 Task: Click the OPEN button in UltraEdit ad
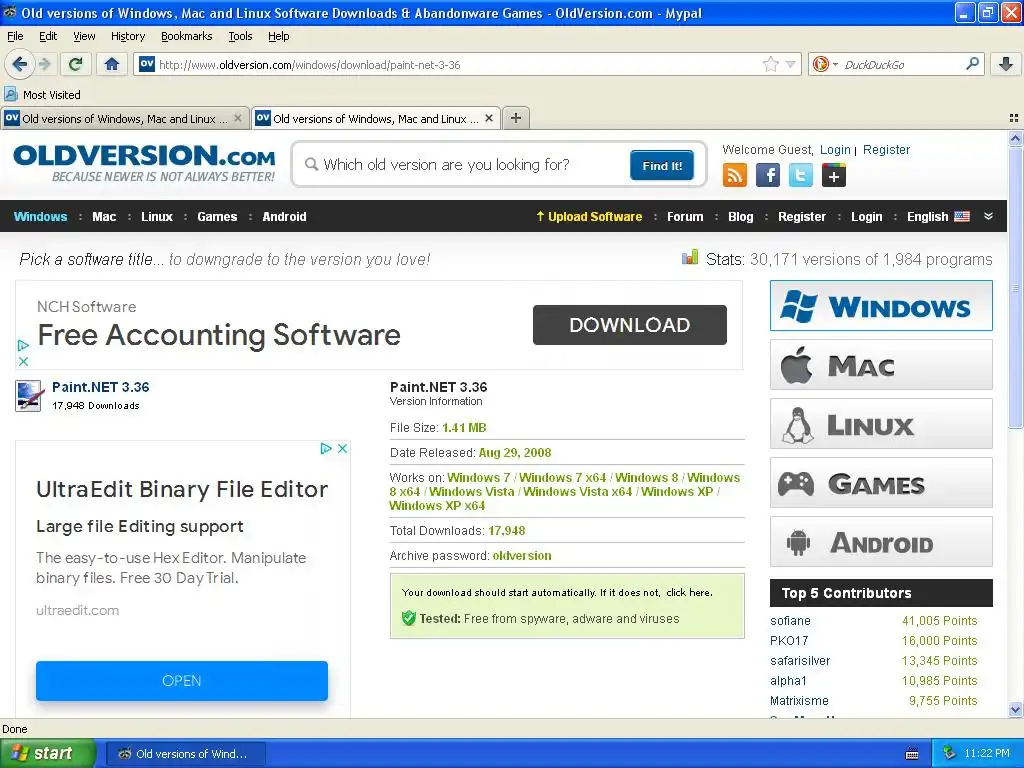[x=182, y=680]
